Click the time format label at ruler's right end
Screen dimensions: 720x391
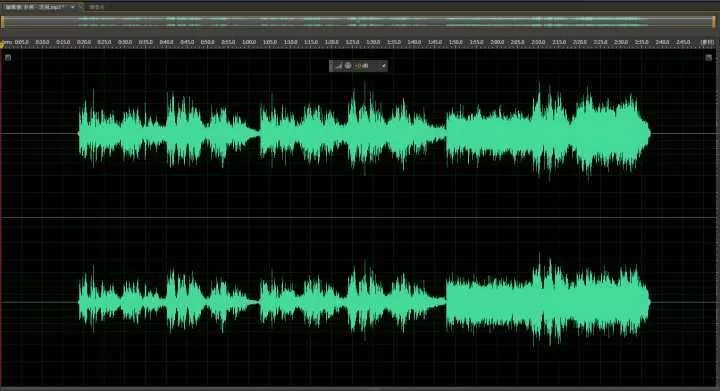[707, 42]
